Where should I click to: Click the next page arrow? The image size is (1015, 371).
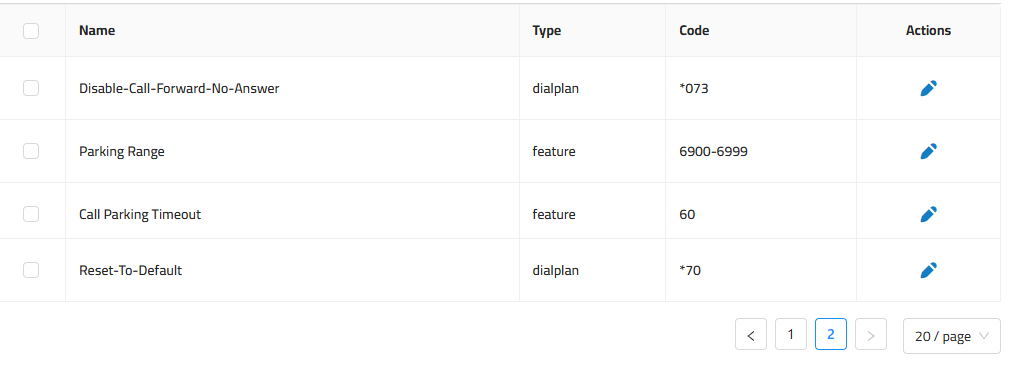pyautogui.click(x=871, y=335)
